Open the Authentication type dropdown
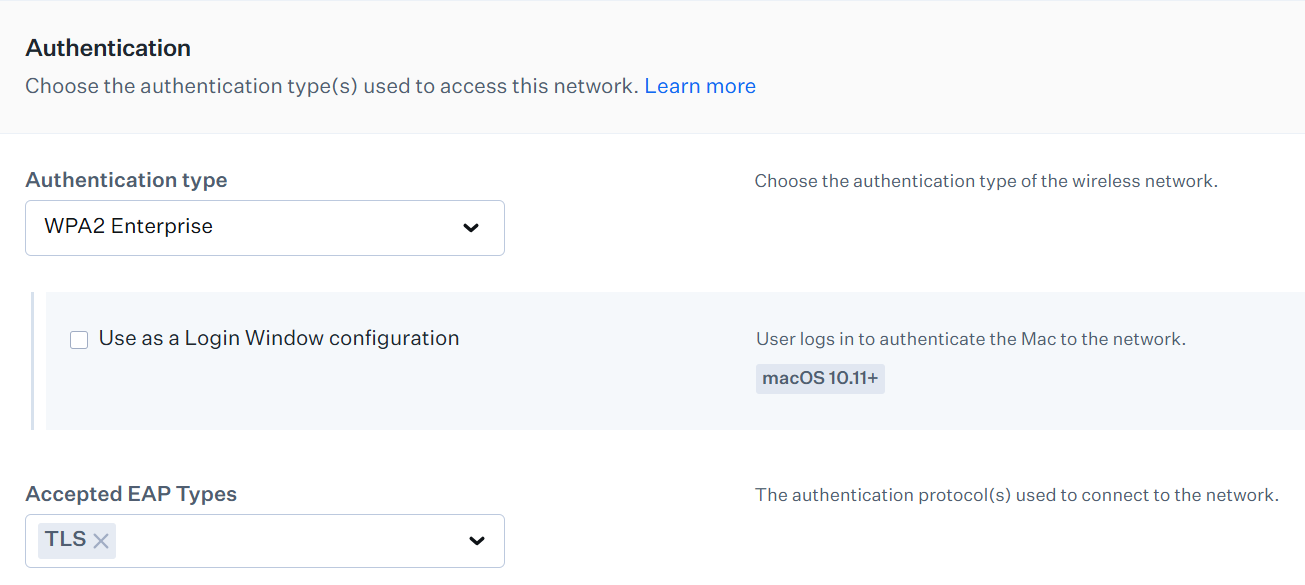 [x=264, y=228]
